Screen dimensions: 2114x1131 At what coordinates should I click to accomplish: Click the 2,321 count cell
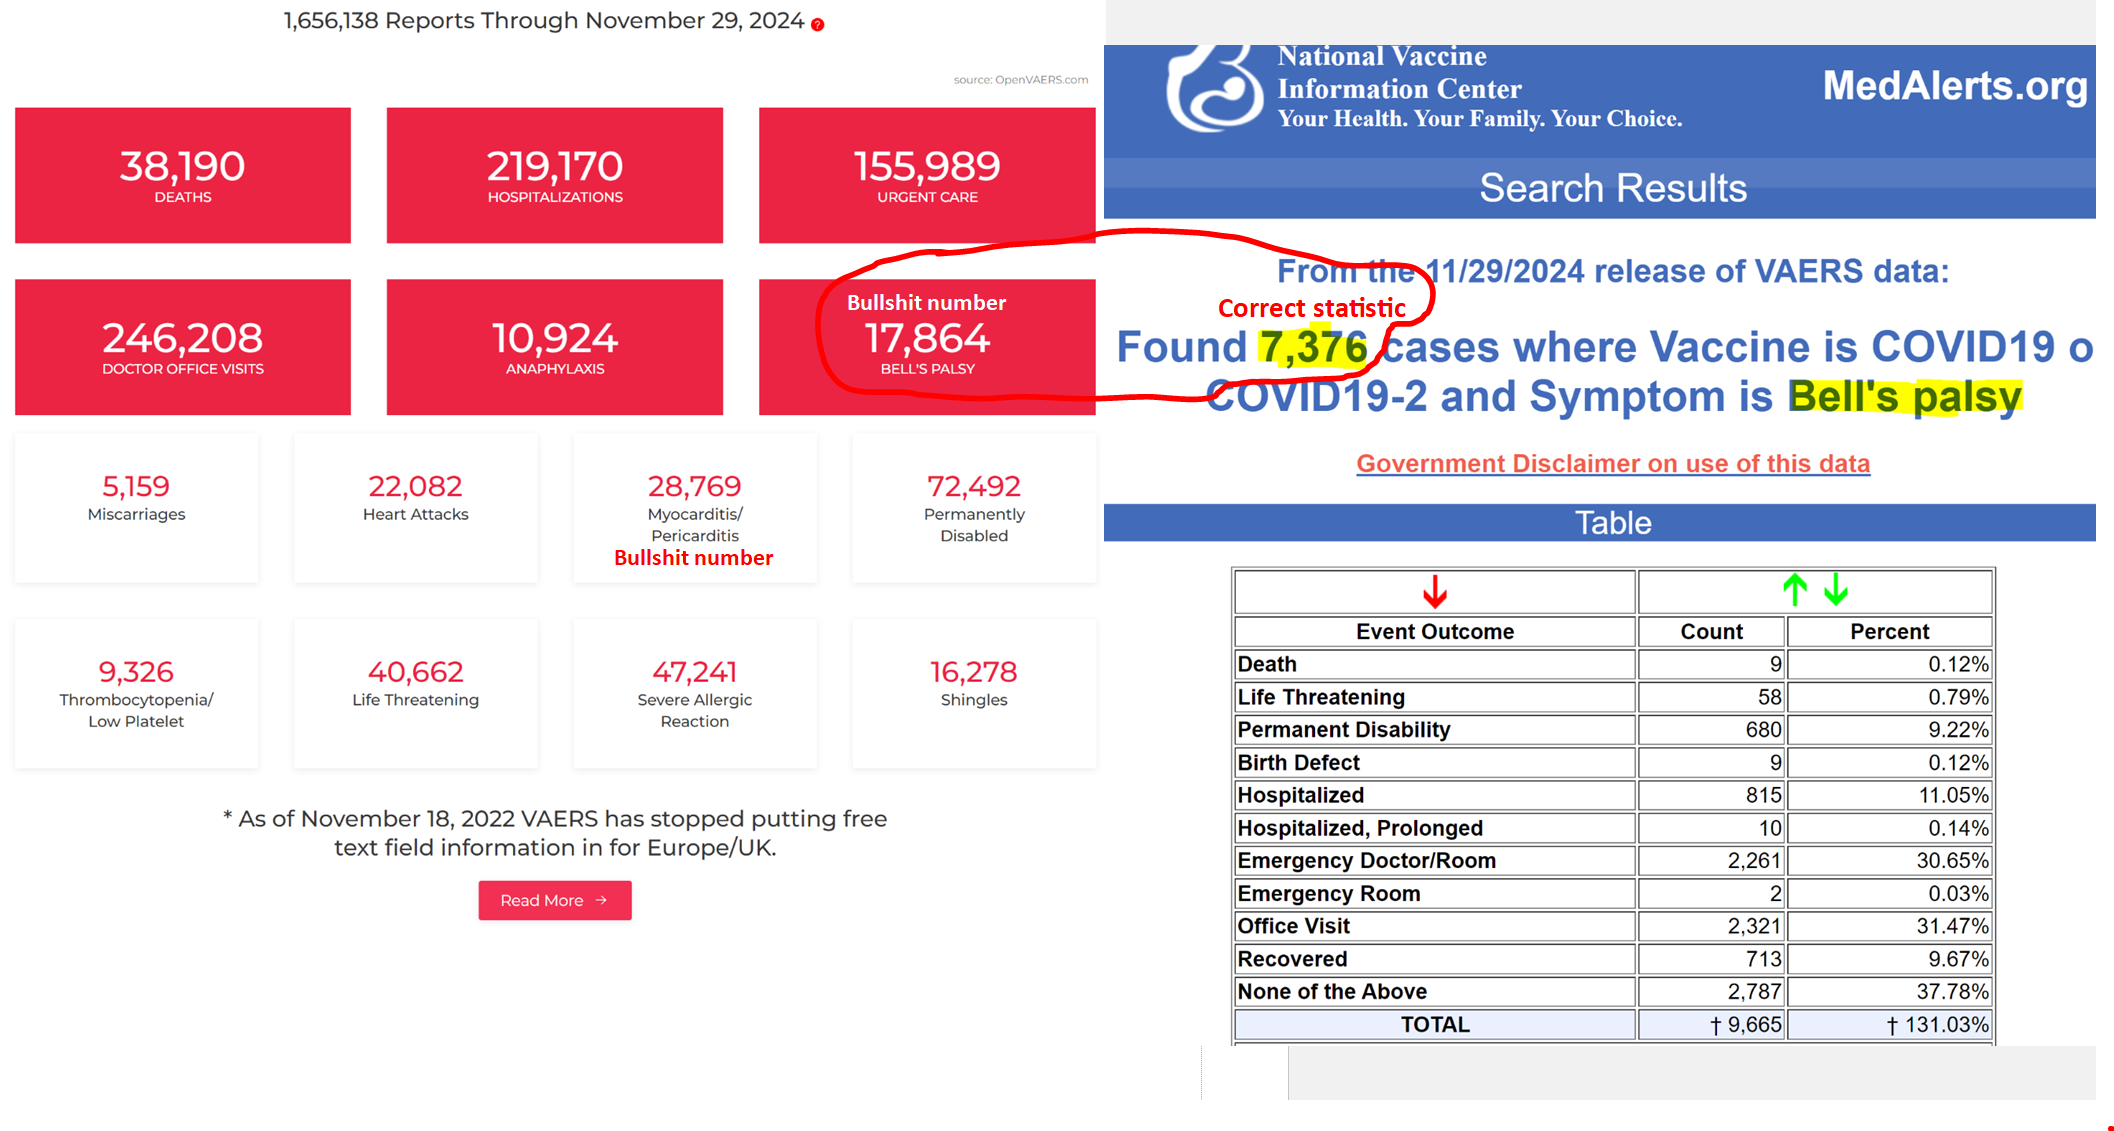click(1711, 926)
